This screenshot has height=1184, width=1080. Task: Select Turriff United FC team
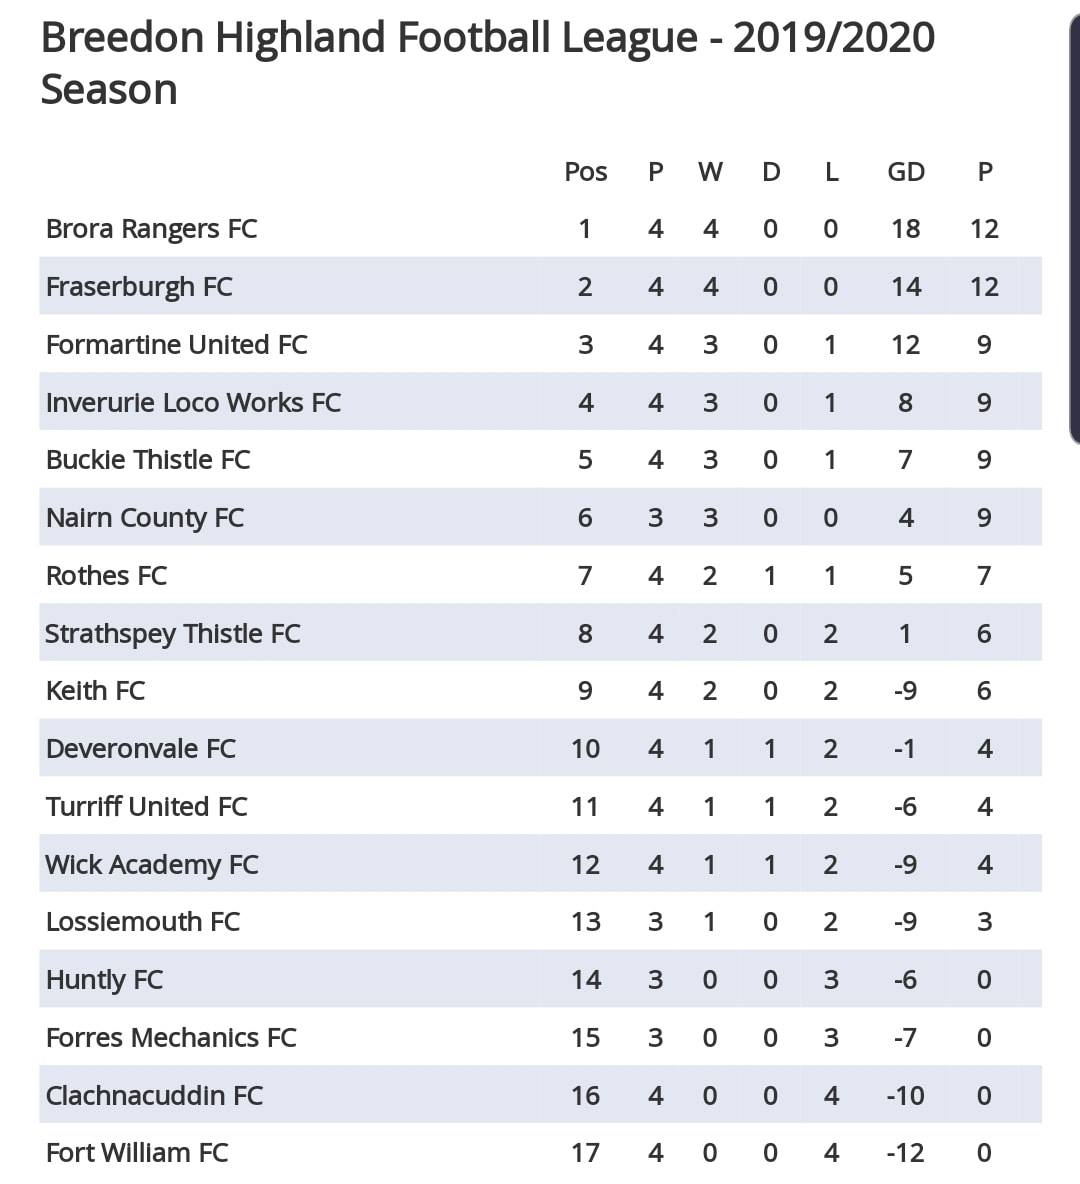point(147,806)
